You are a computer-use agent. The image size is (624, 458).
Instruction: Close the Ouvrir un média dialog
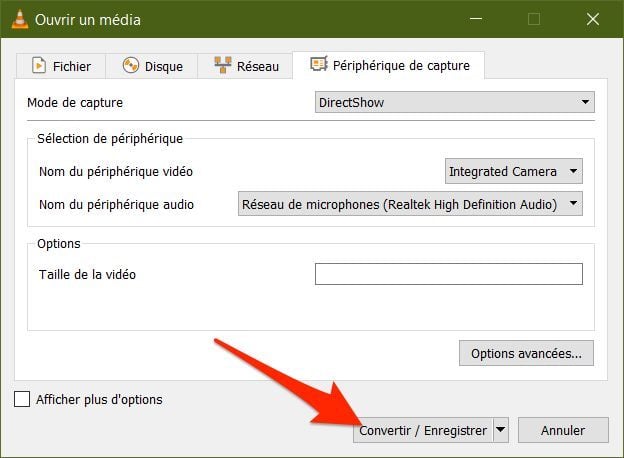pyautogui.click(x=593, y=19)
